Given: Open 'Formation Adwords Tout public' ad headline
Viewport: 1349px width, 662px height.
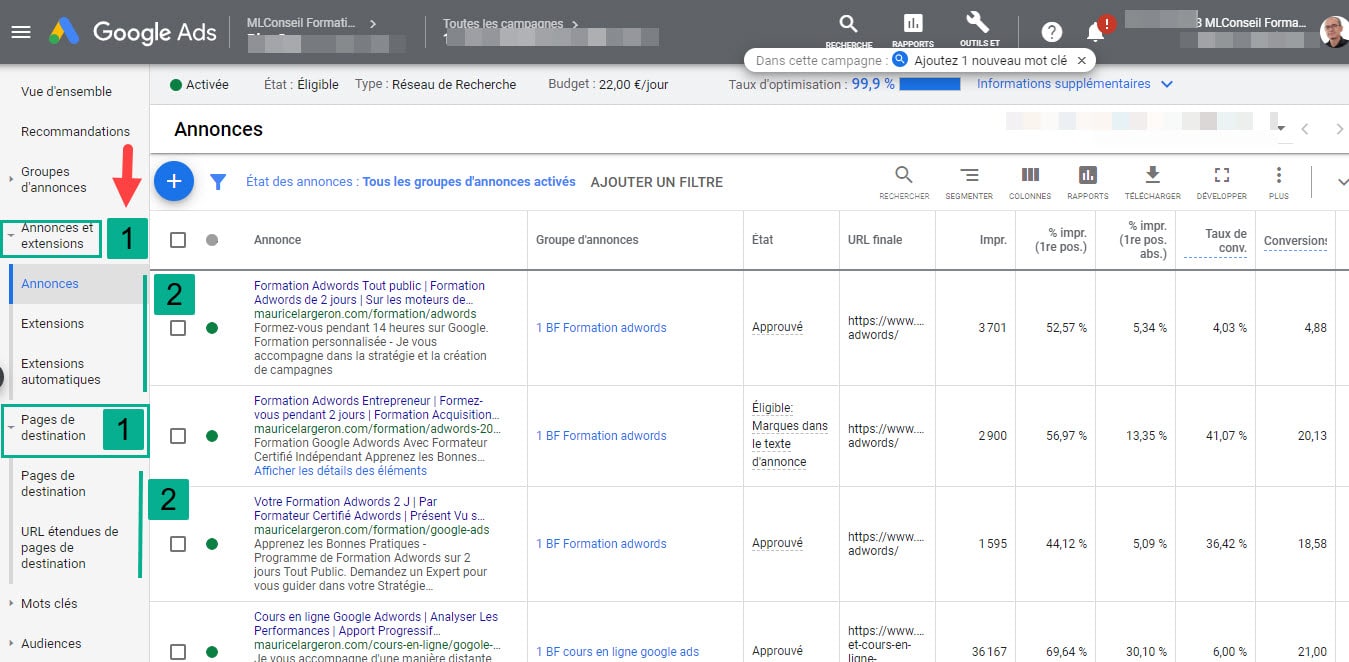Looking at the screenshot, I should 369,293.
